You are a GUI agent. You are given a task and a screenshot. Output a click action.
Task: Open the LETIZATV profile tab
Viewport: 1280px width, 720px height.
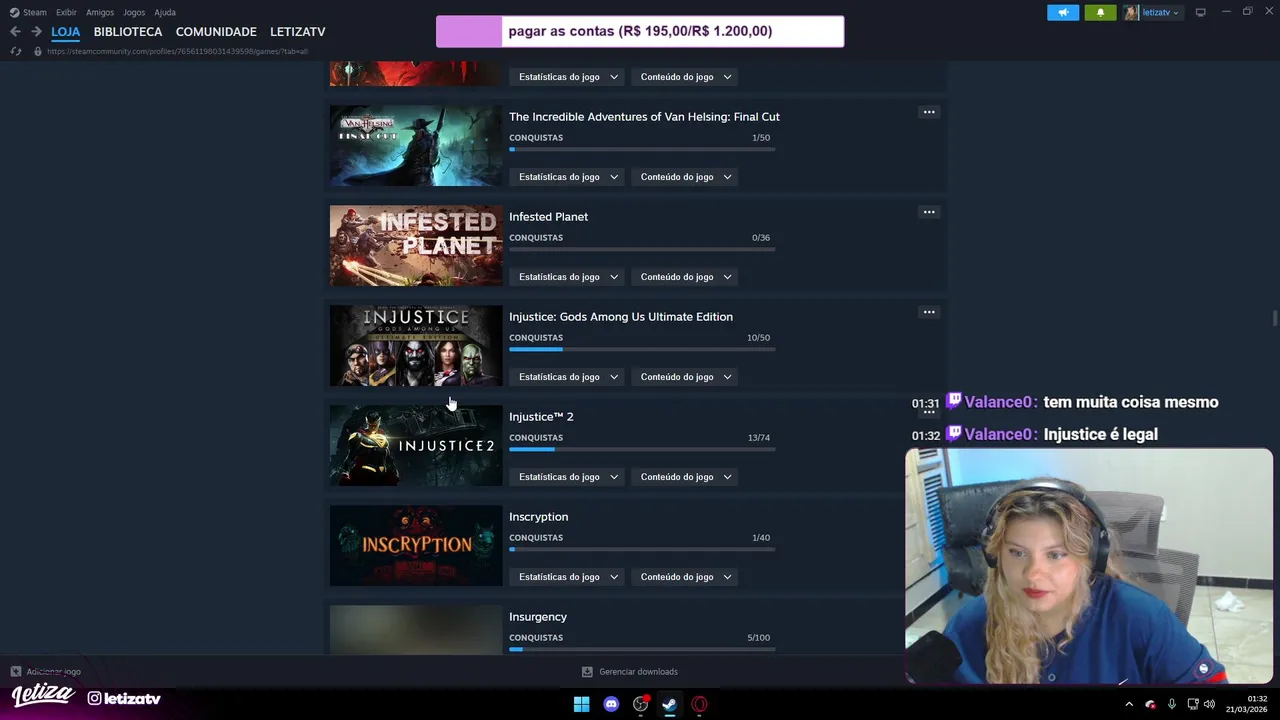click(298, 32)
